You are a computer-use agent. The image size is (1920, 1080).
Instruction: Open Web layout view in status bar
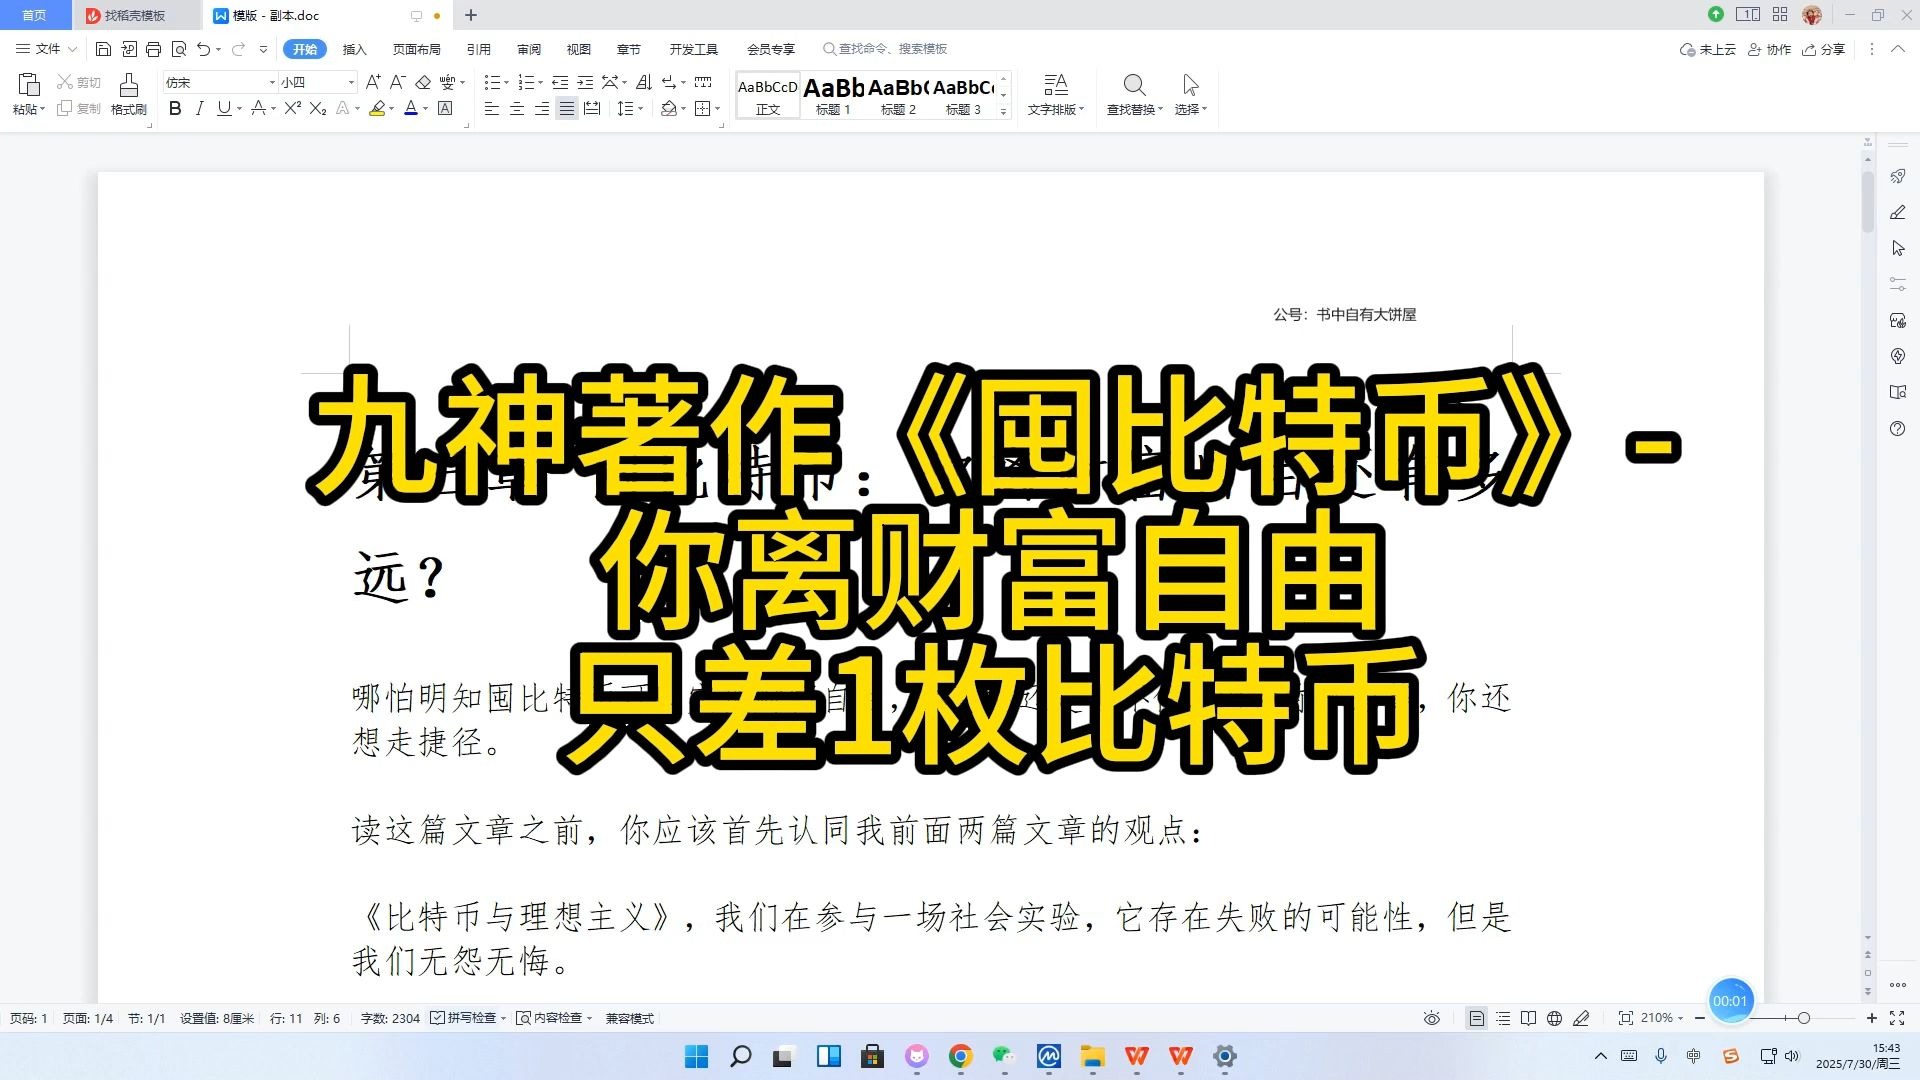coord(1554,1018)
